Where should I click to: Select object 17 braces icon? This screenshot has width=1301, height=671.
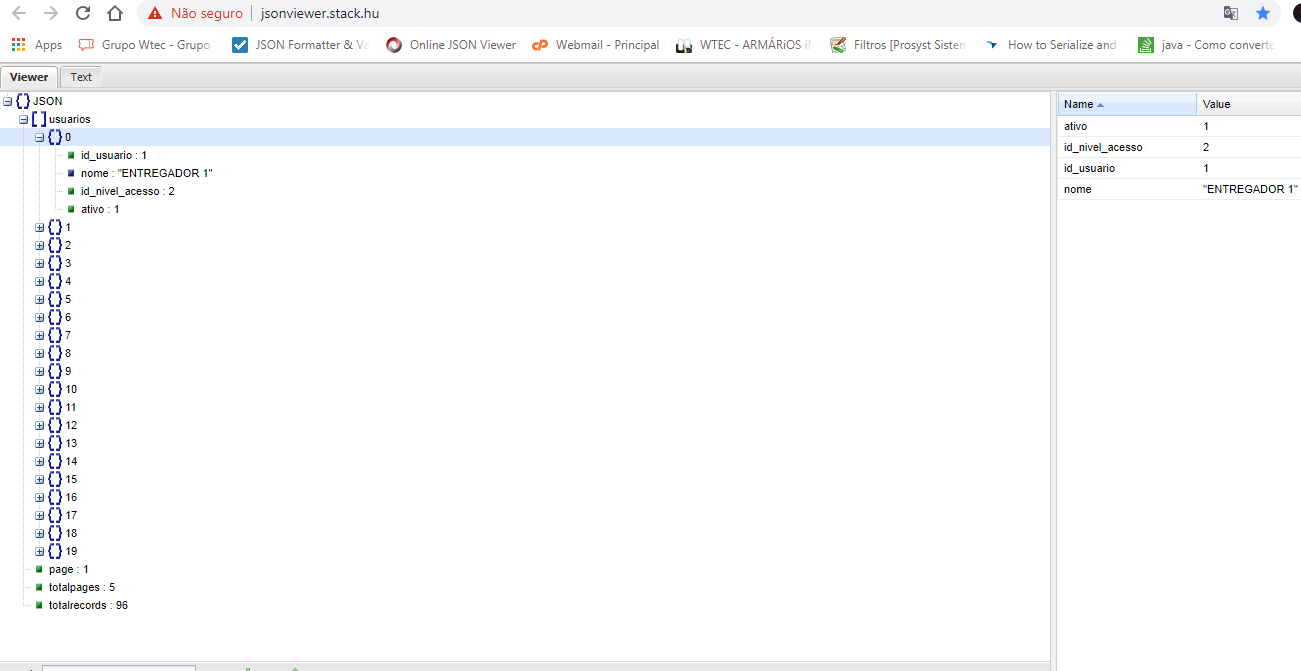(x=55, y=515)
